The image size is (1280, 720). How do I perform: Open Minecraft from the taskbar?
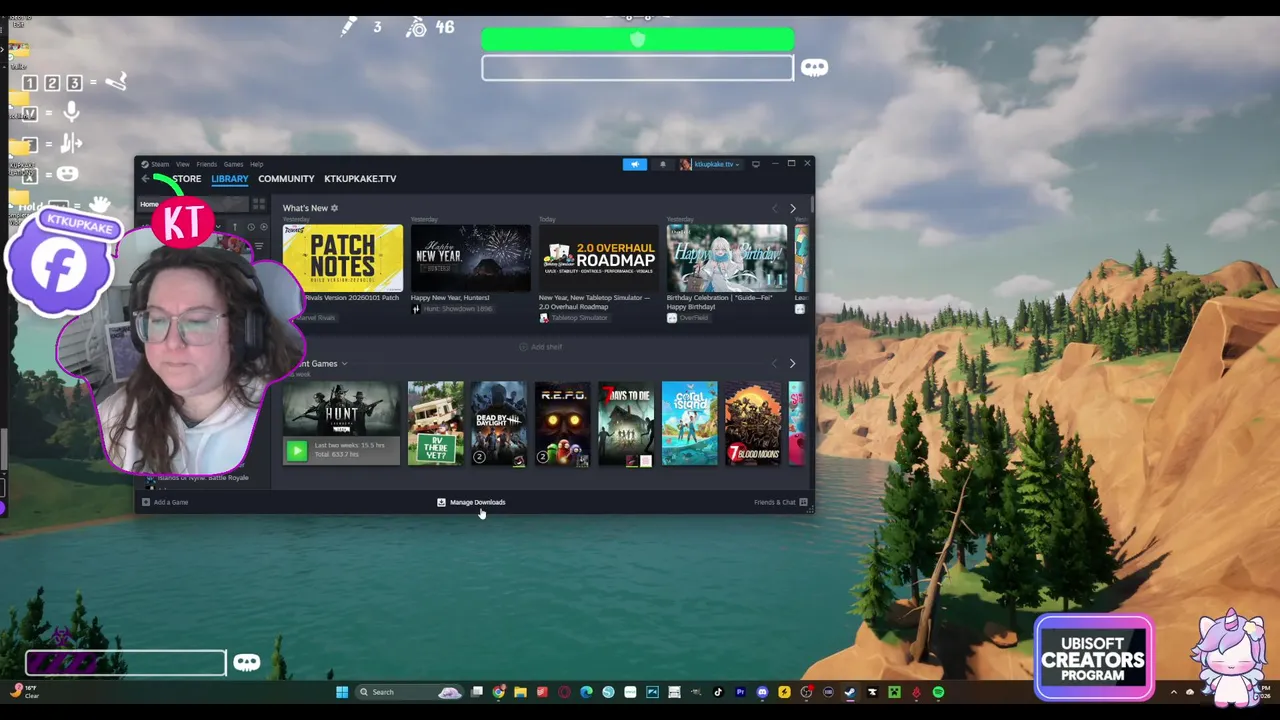tap(895, 692)
